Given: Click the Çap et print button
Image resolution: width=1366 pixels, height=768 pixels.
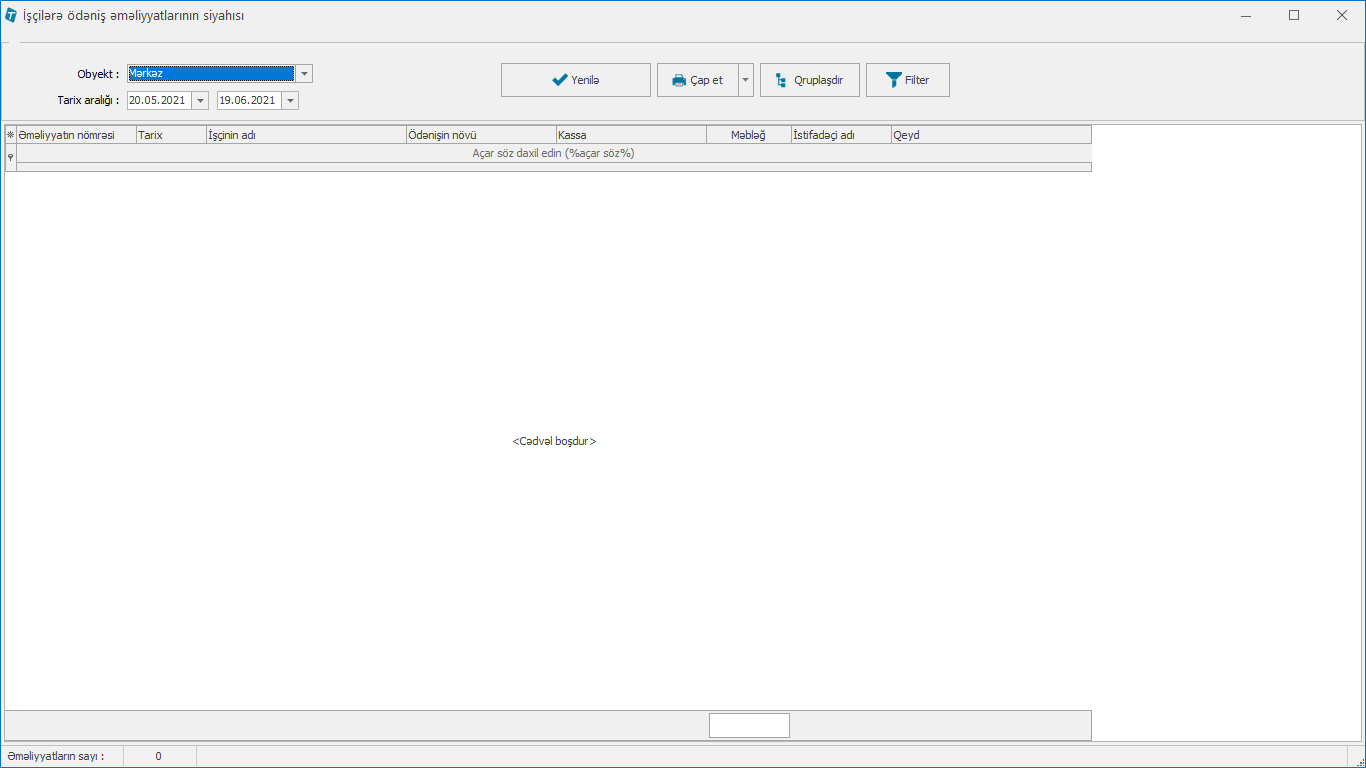Looking at the screenshot, I should (x=697, y=80).
